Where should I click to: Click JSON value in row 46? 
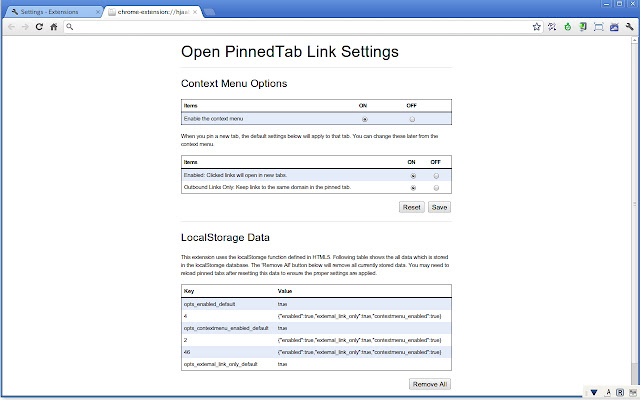click(359, 352)
